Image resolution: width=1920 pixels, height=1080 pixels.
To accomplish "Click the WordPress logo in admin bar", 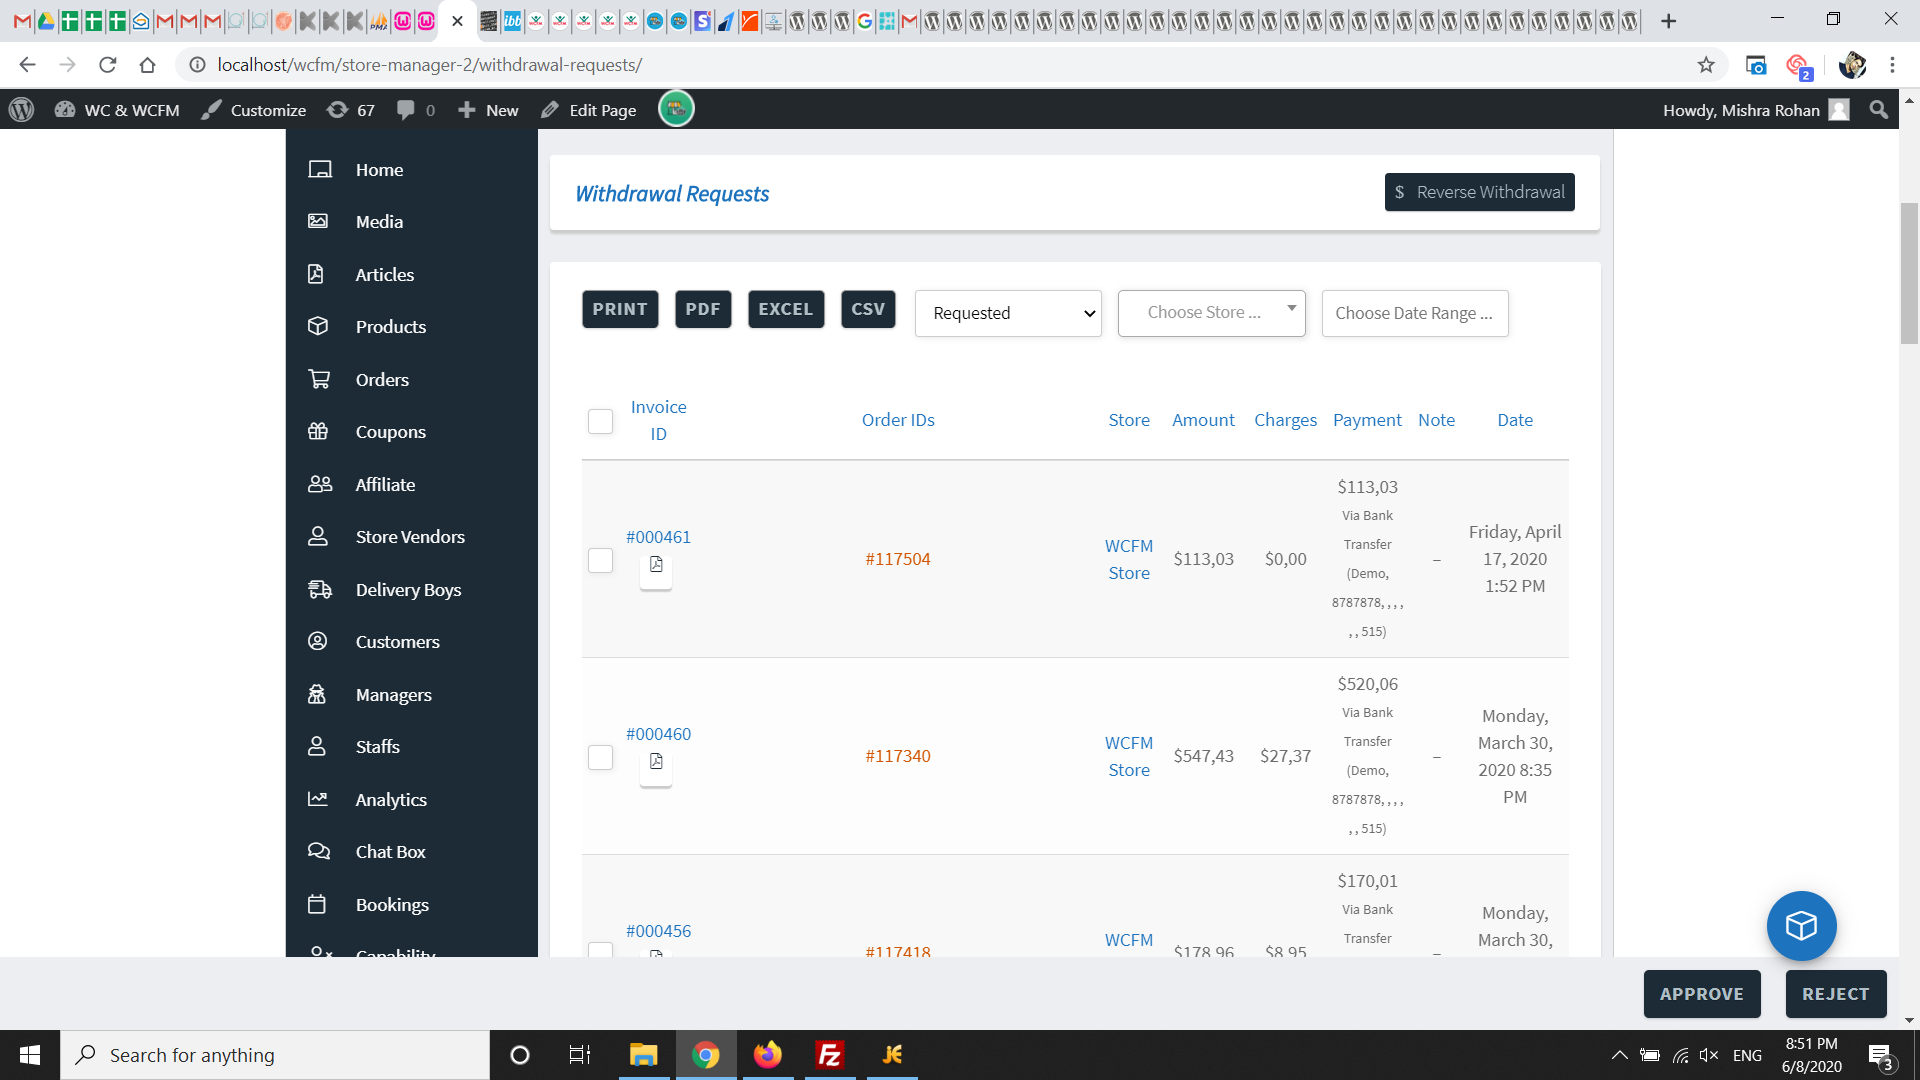I will point(21,110).
